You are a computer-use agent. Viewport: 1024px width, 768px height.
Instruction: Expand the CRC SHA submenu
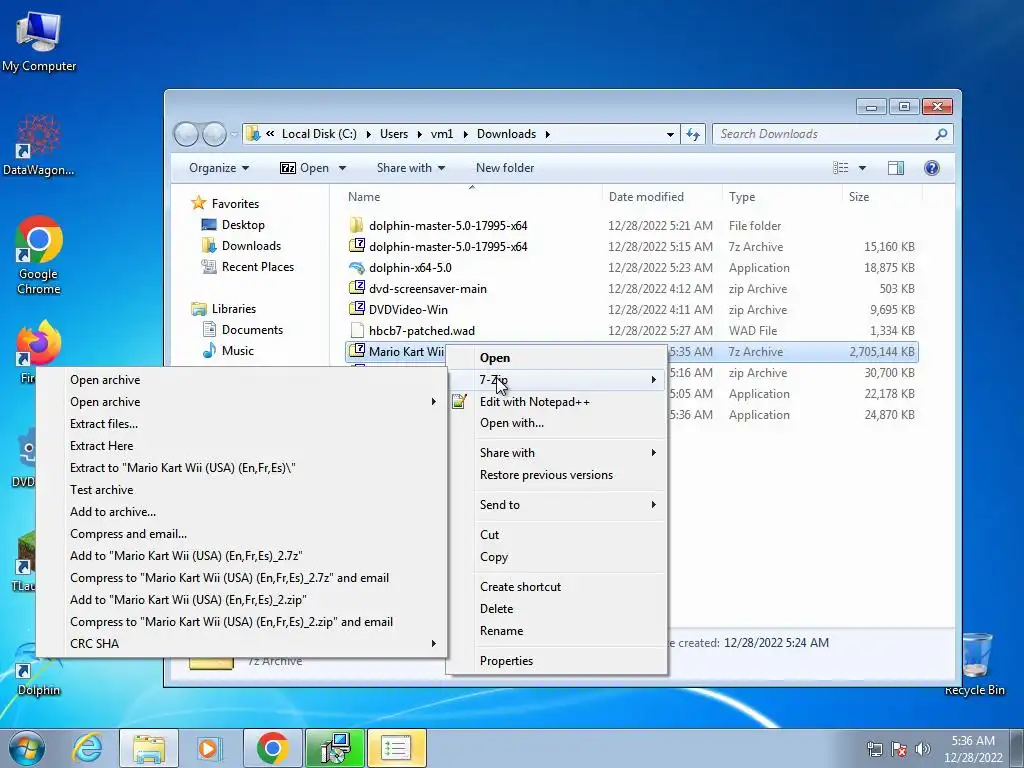(242, 644)
